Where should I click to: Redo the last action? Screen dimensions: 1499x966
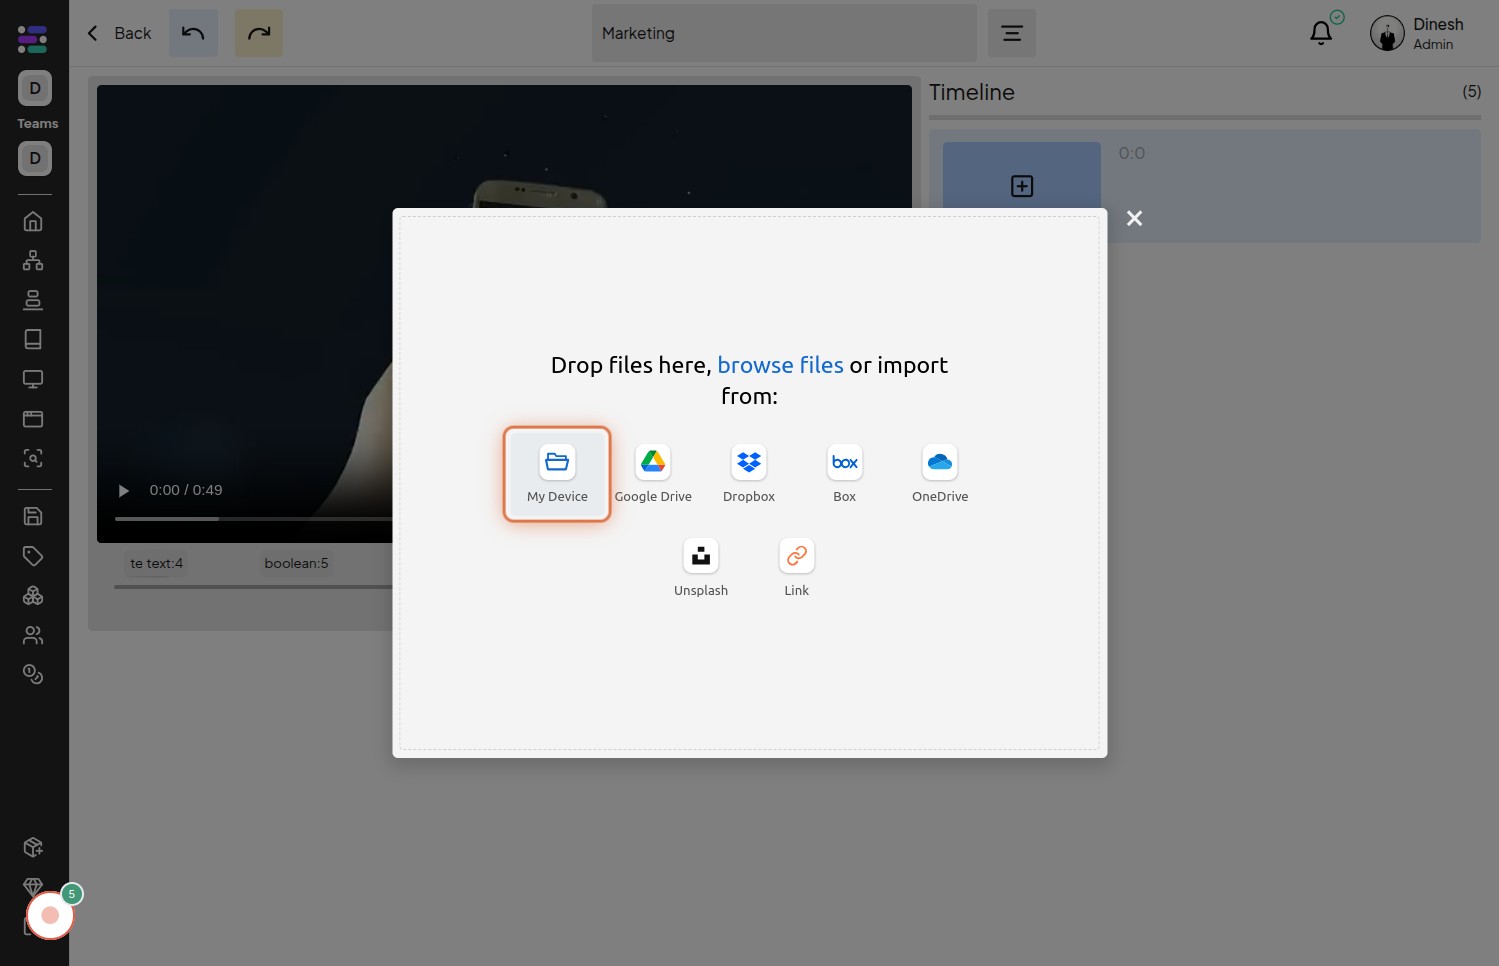click(x=259, y=33)
